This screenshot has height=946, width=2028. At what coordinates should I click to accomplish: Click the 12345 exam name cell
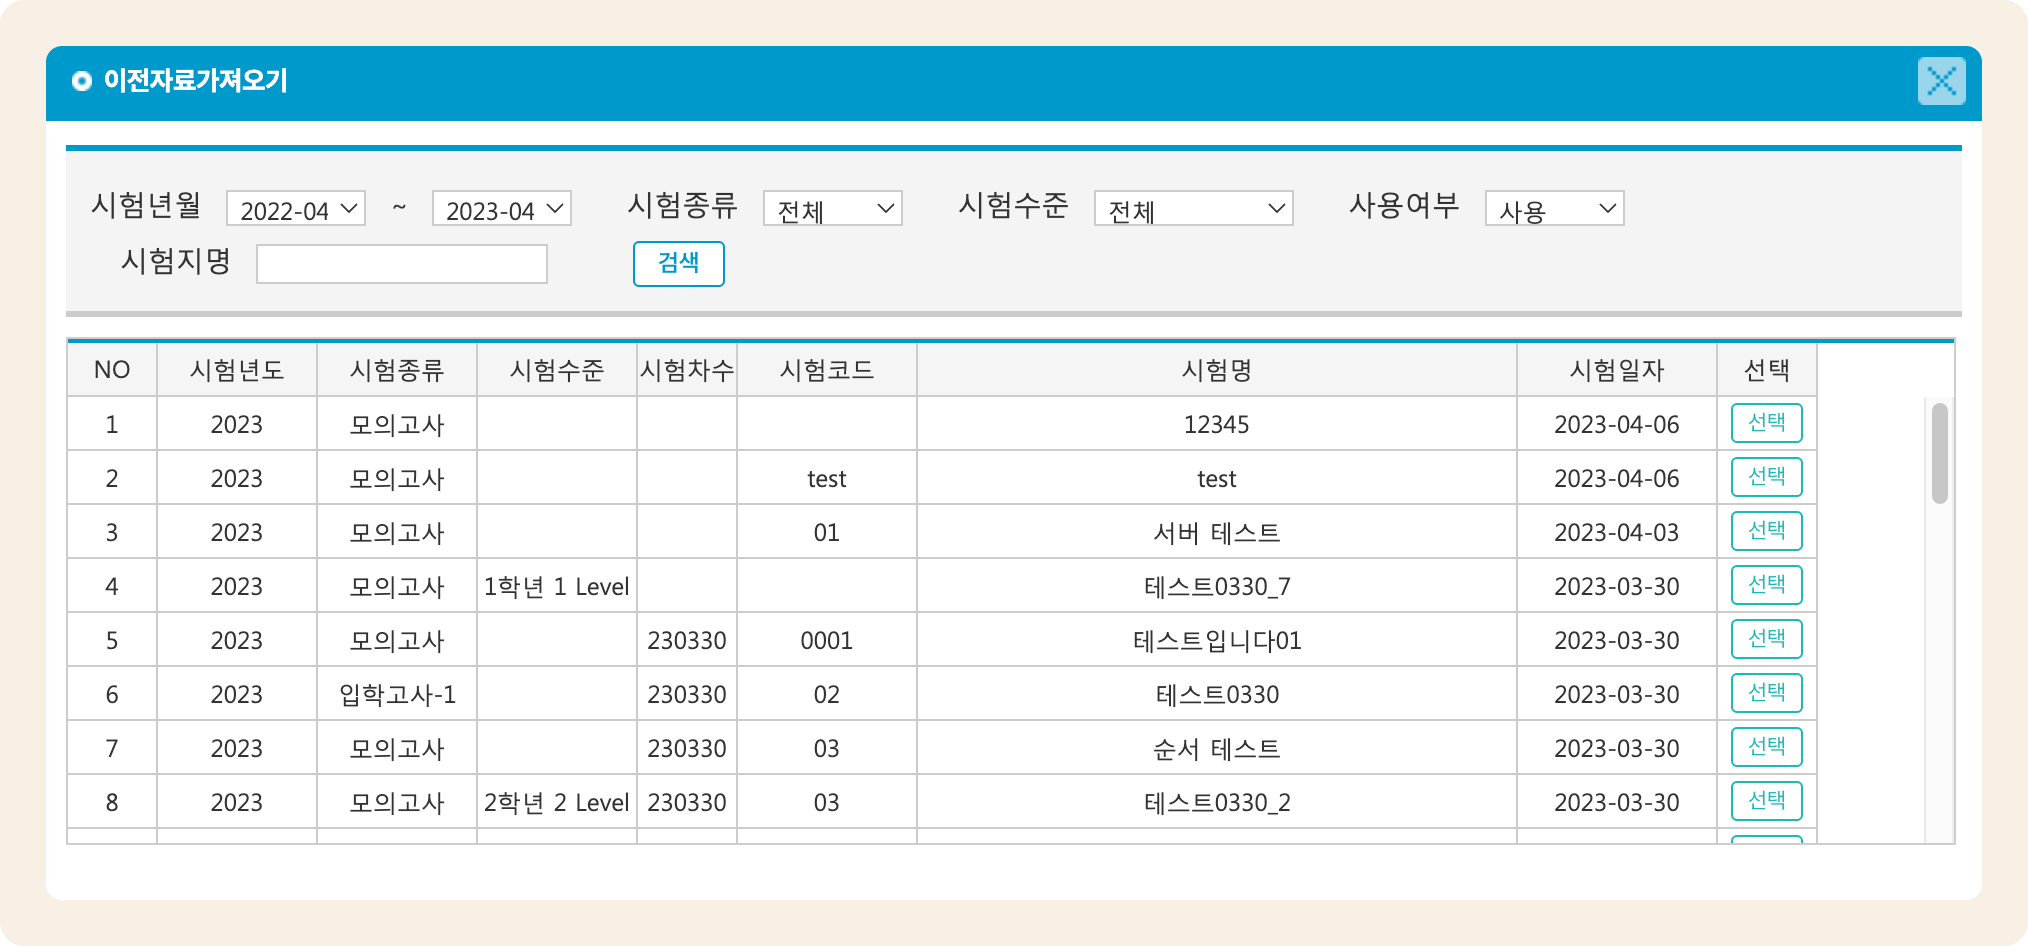click(1217, 424)
